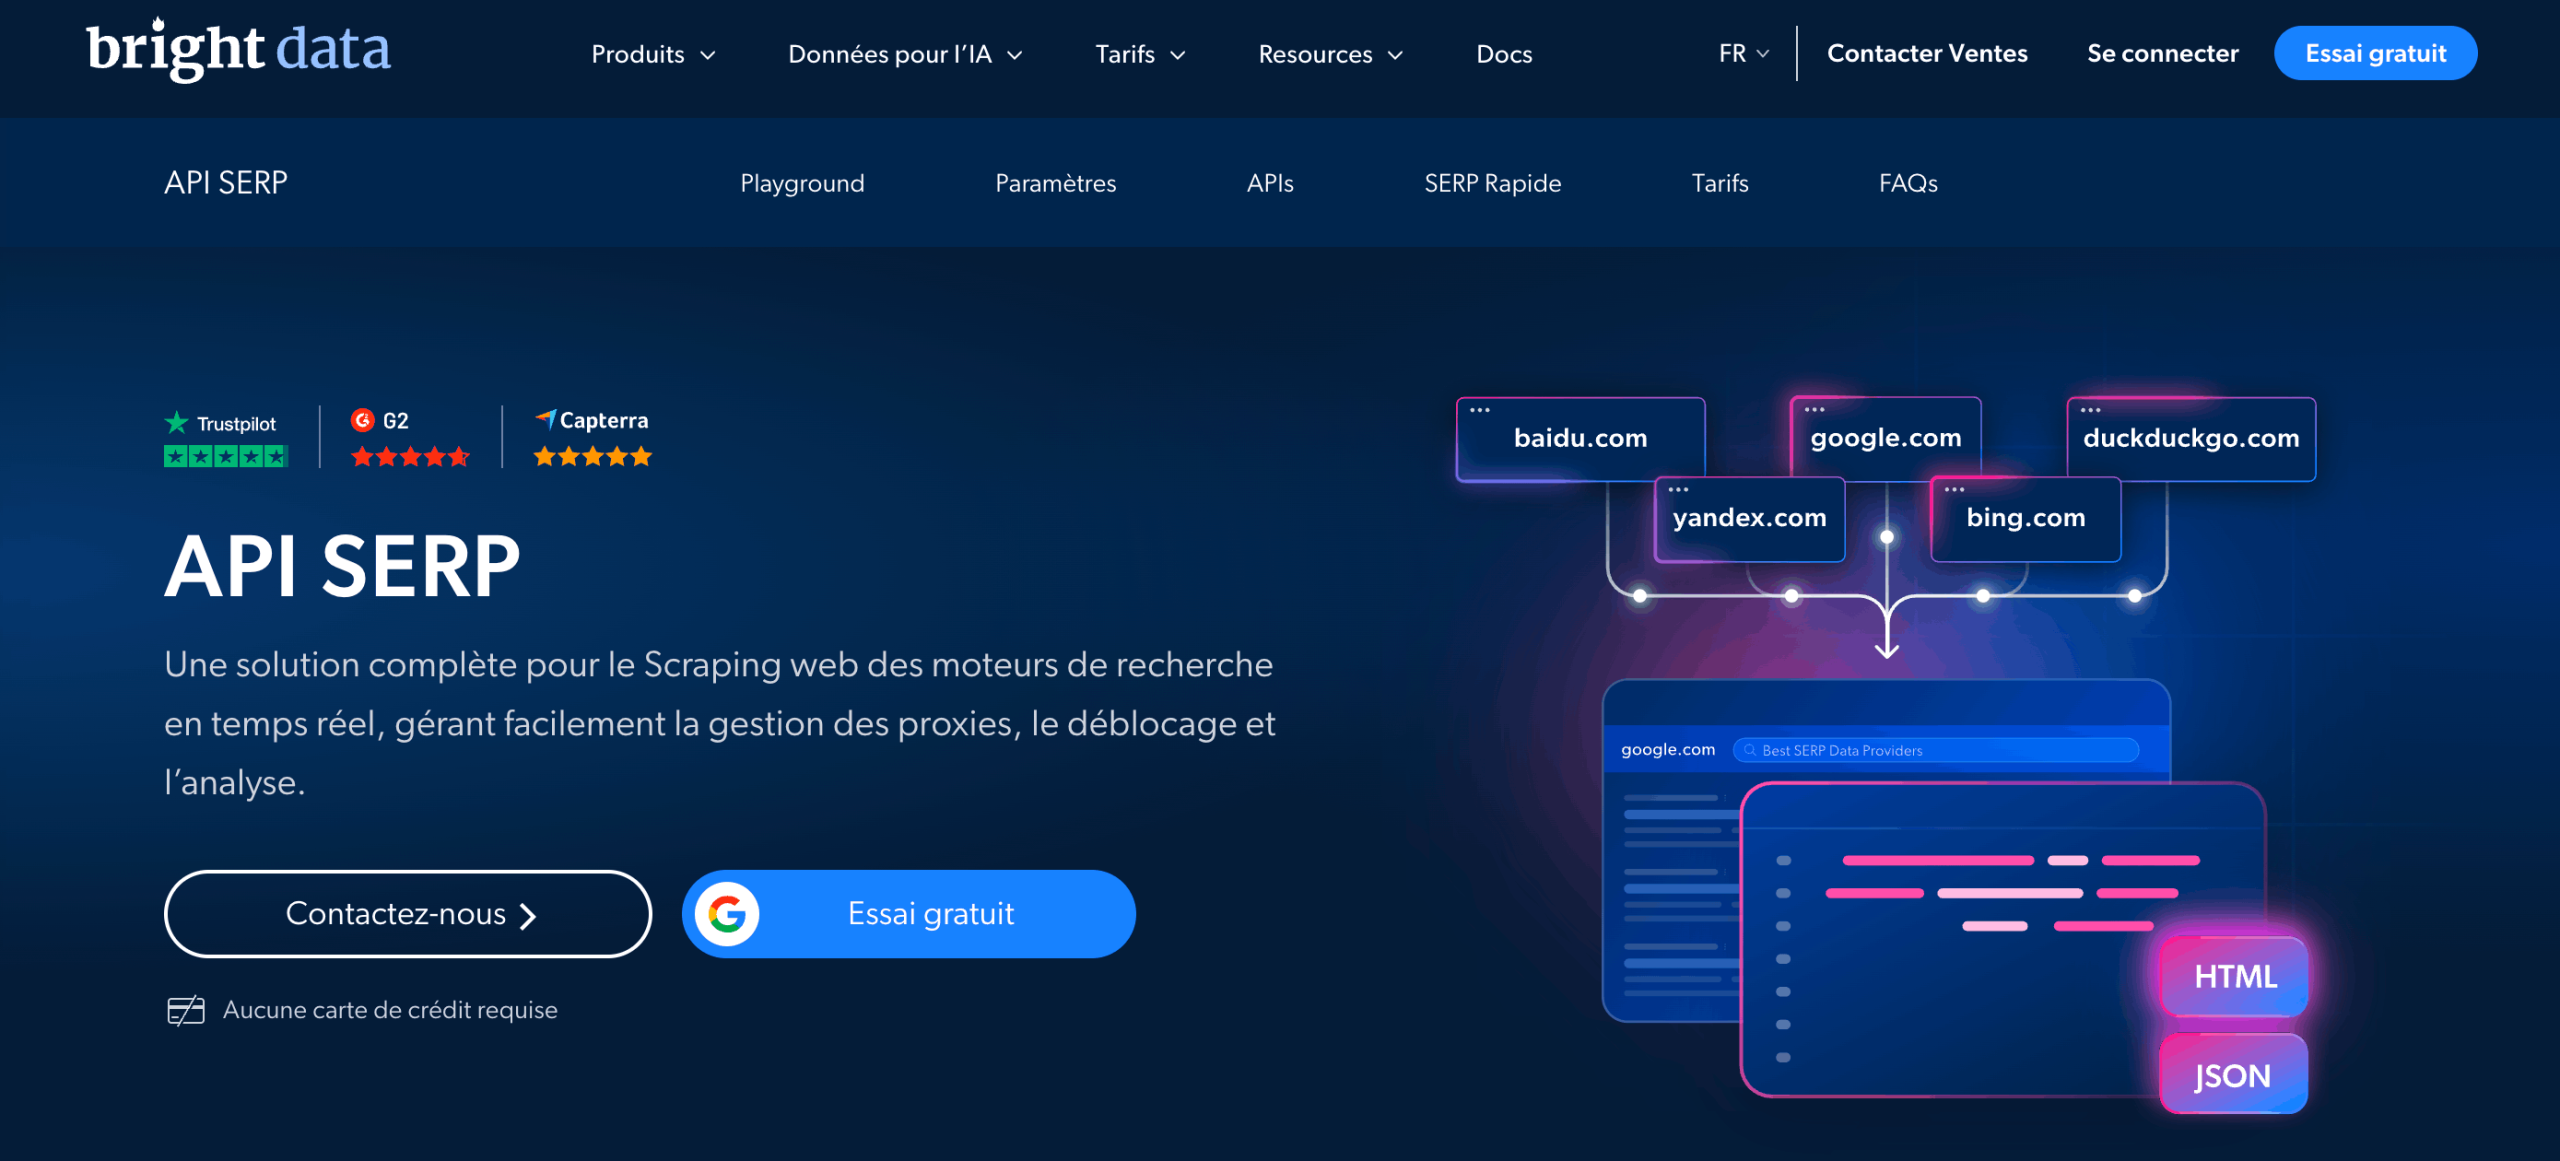Go to the SERP Rapide section

click(x=1492, y=183)
